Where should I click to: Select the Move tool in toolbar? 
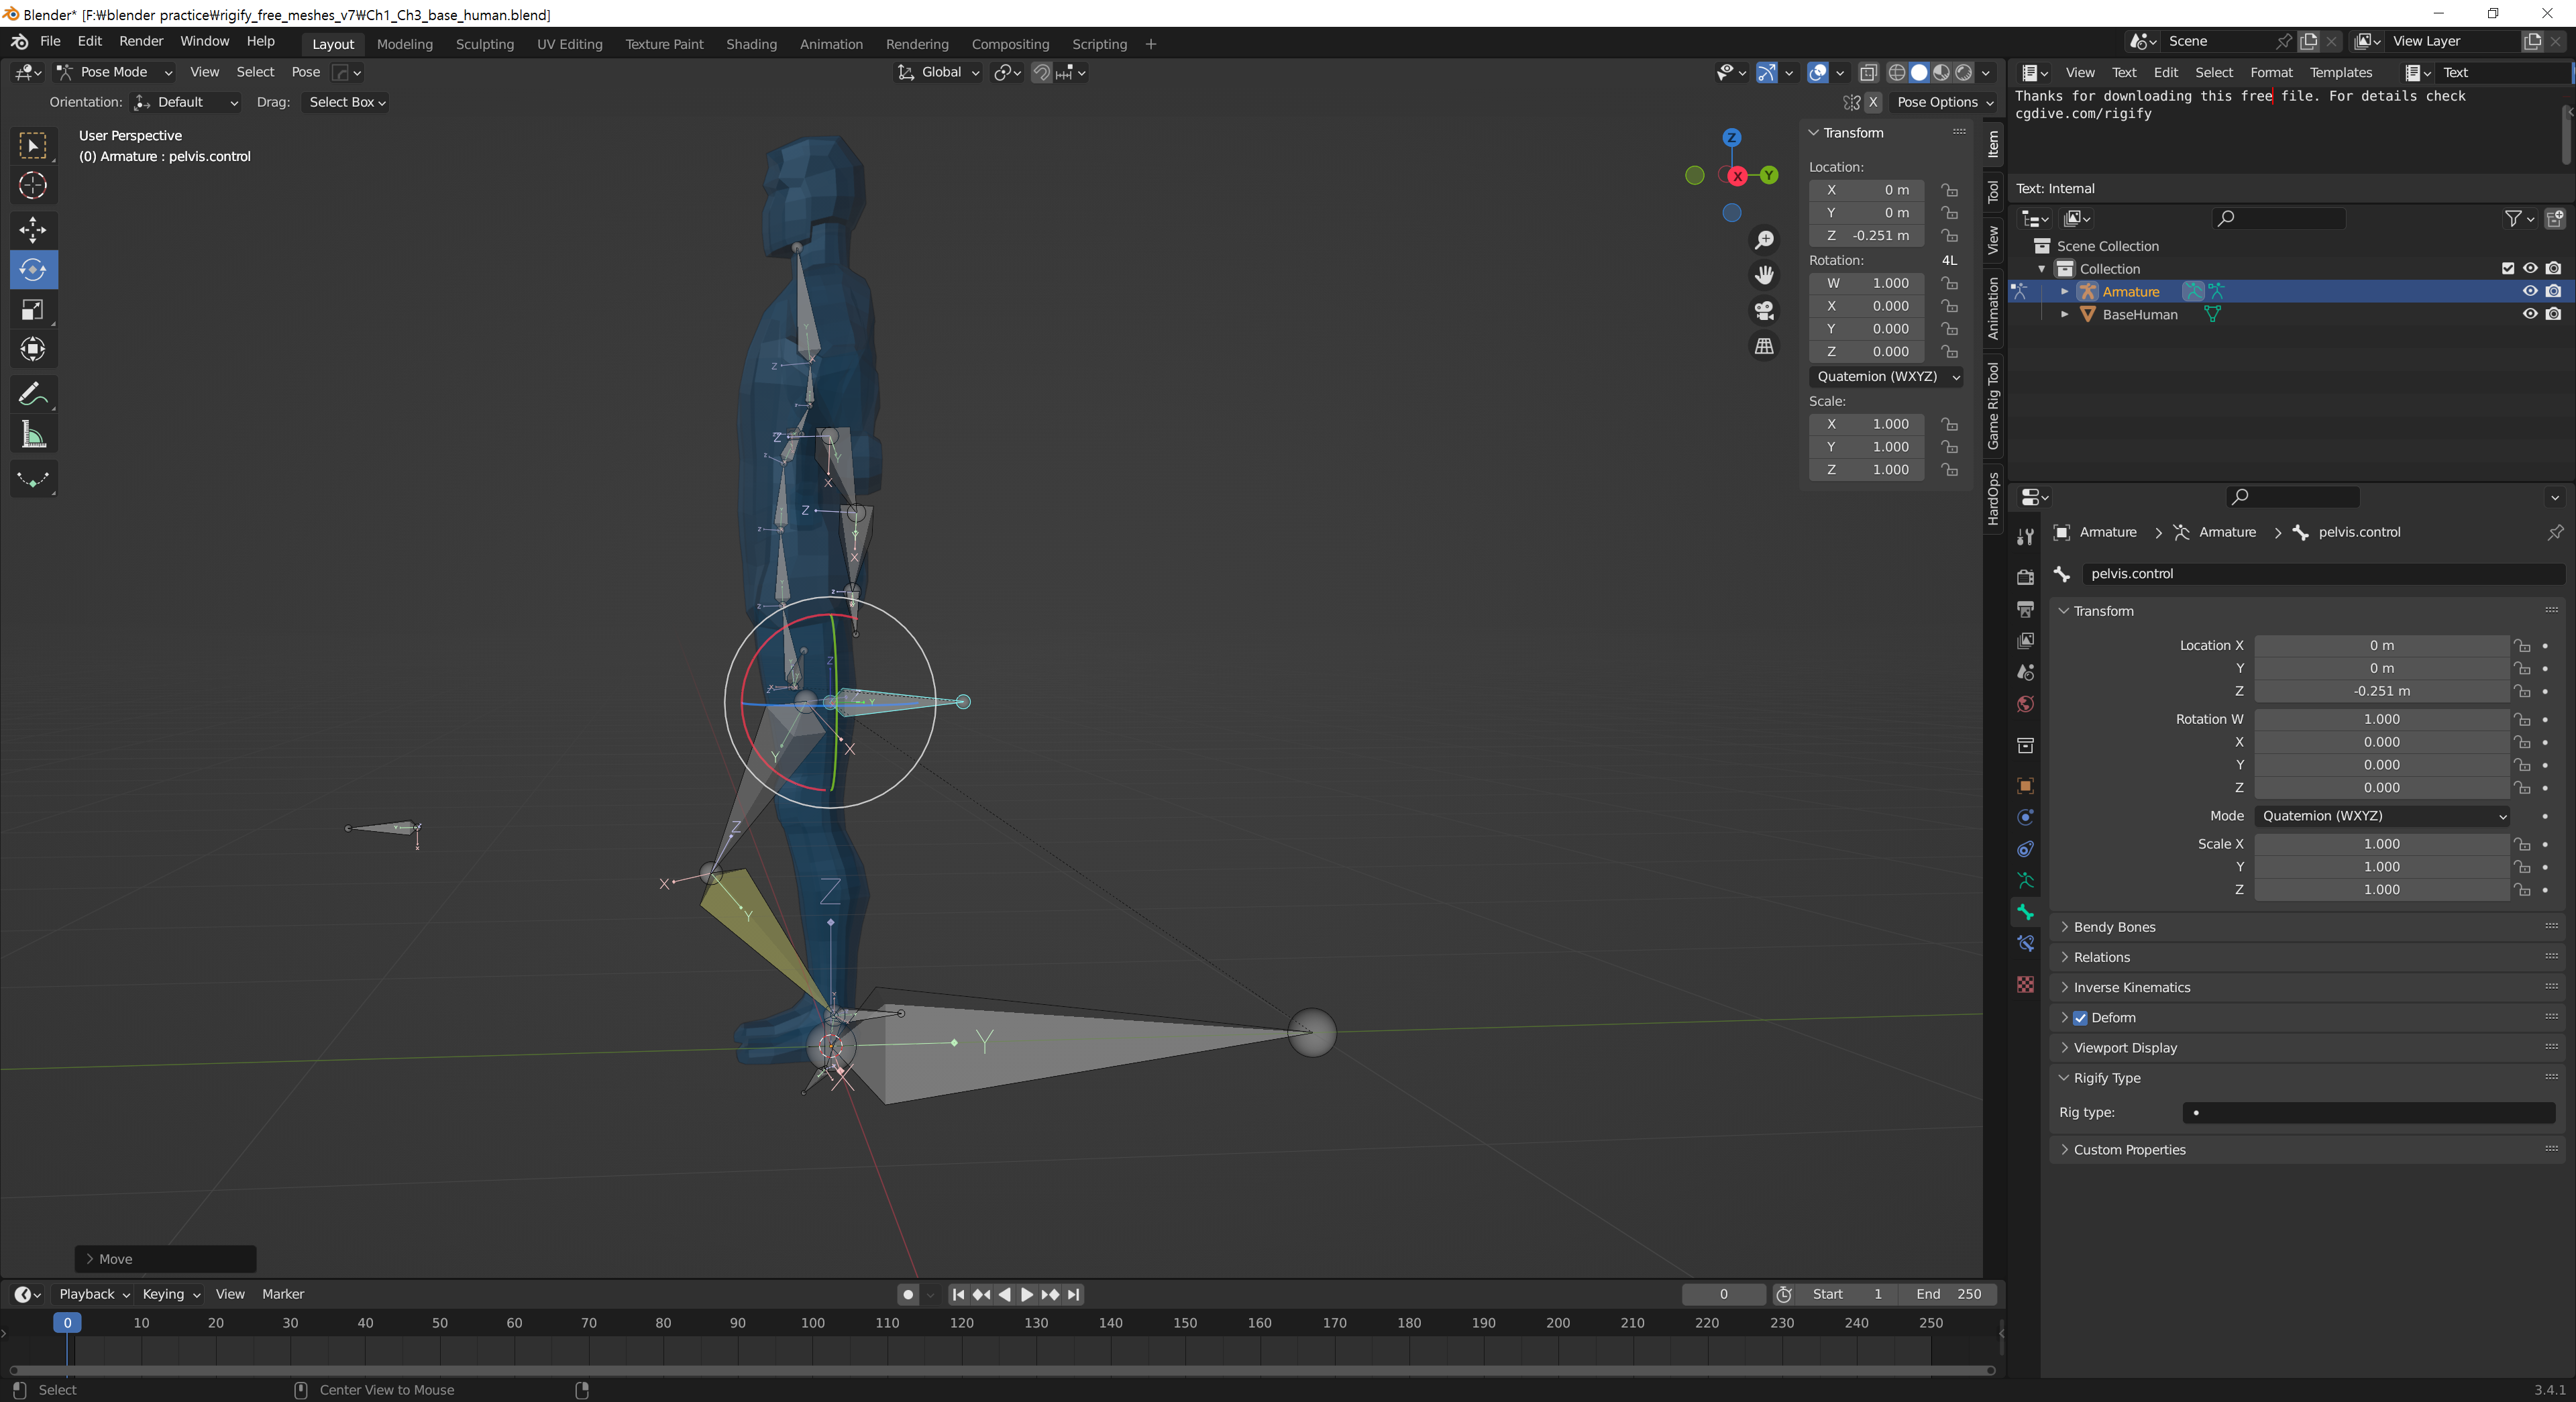32,229
